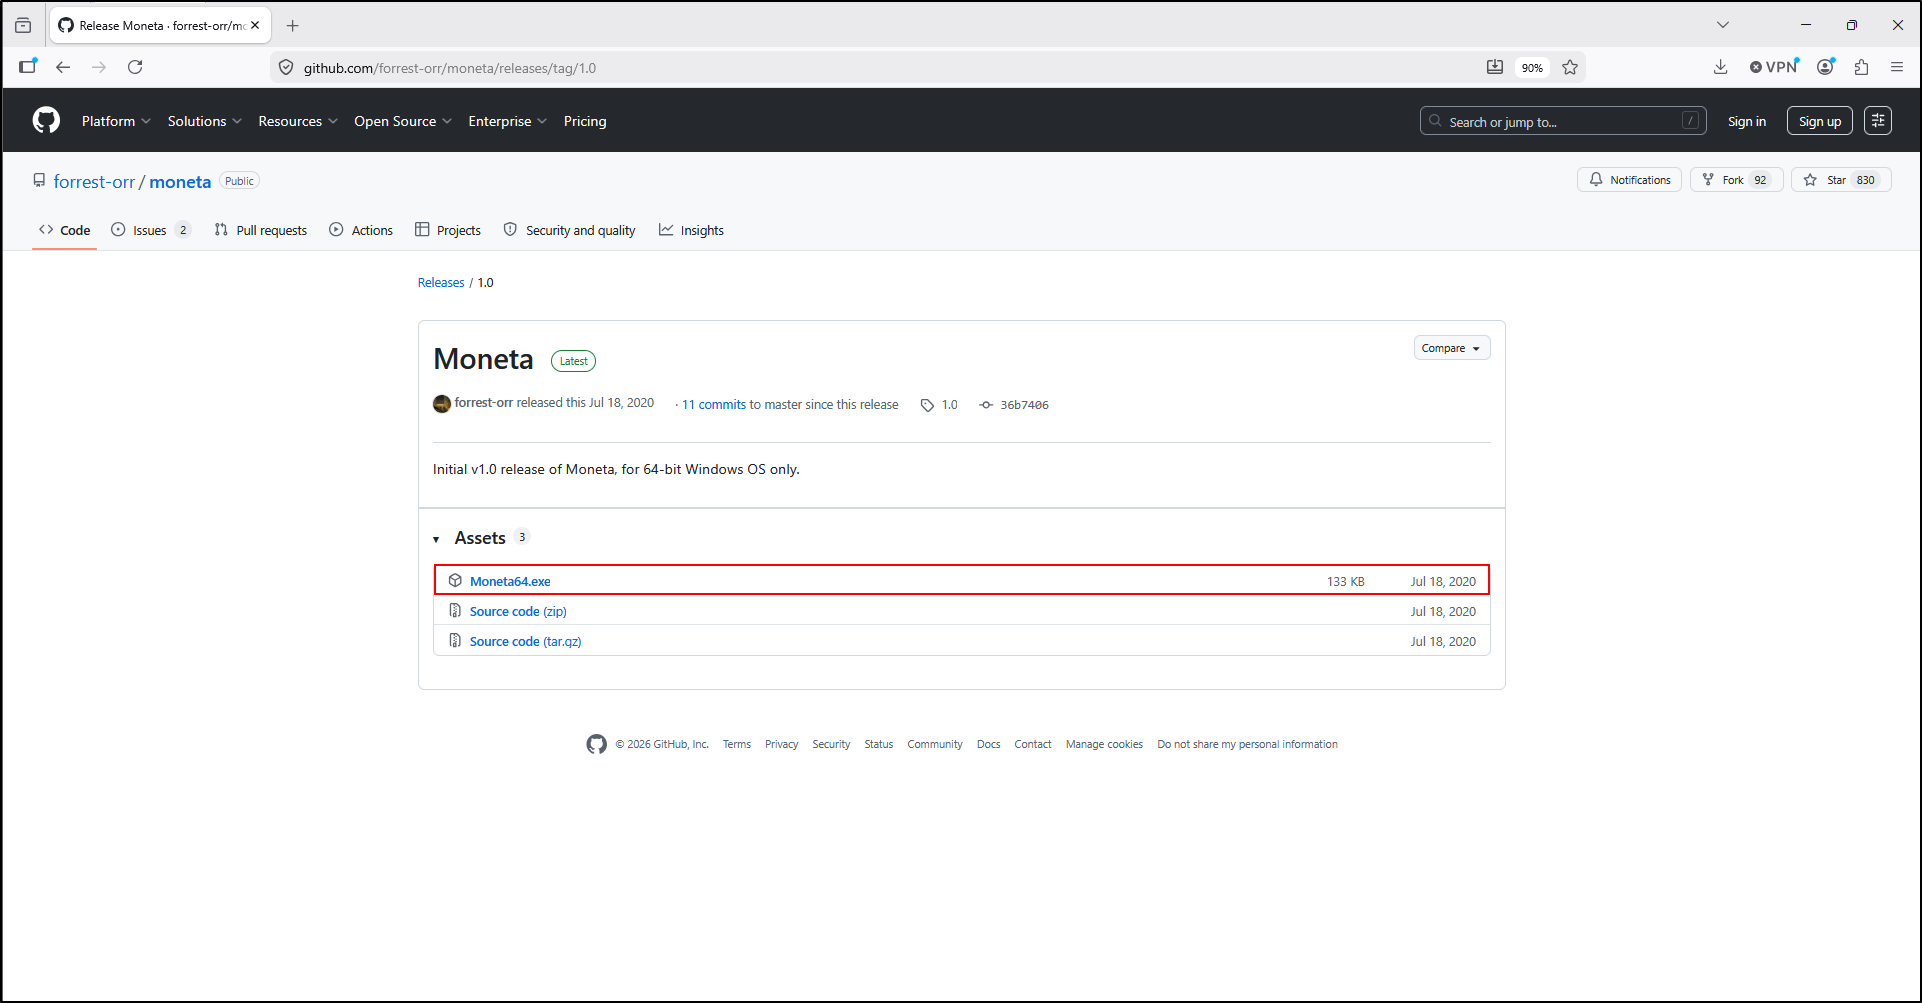The width and height of the screenshot is (1922, 1003).
Task: Open the footer Manage cookies link
Action: pos(1104,744)
